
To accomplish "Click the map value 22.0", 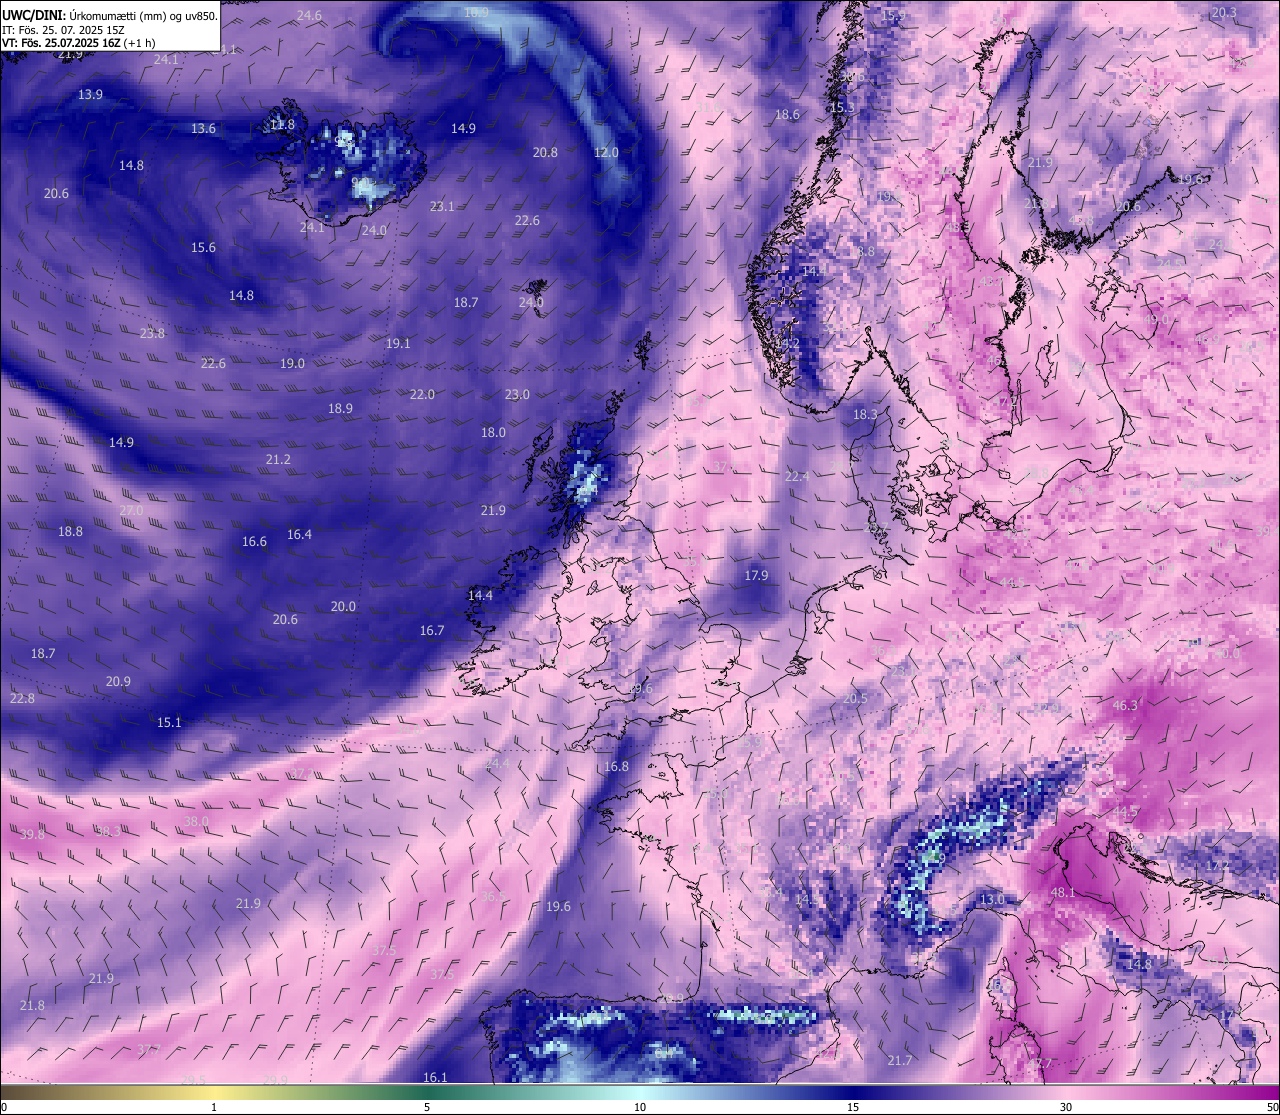I will 422,394.
